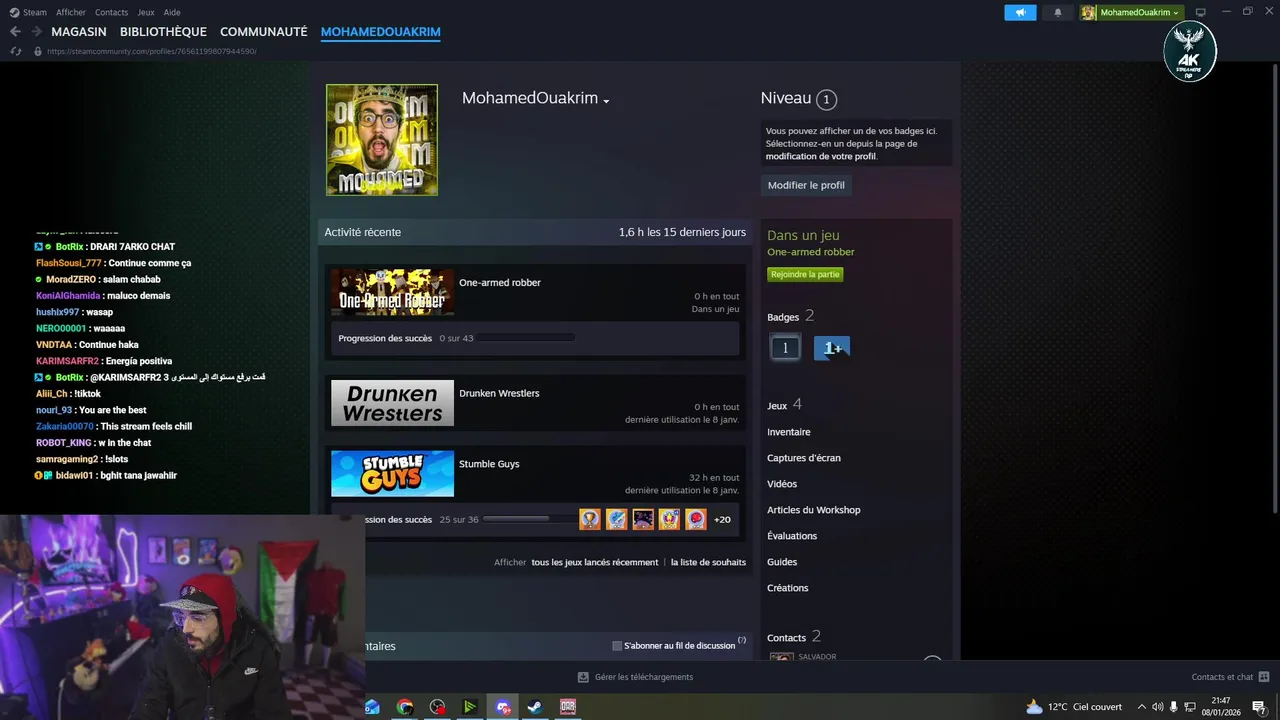Open the Jeux 4 games link
The image size is (1280, 720).
pos(785,405)
